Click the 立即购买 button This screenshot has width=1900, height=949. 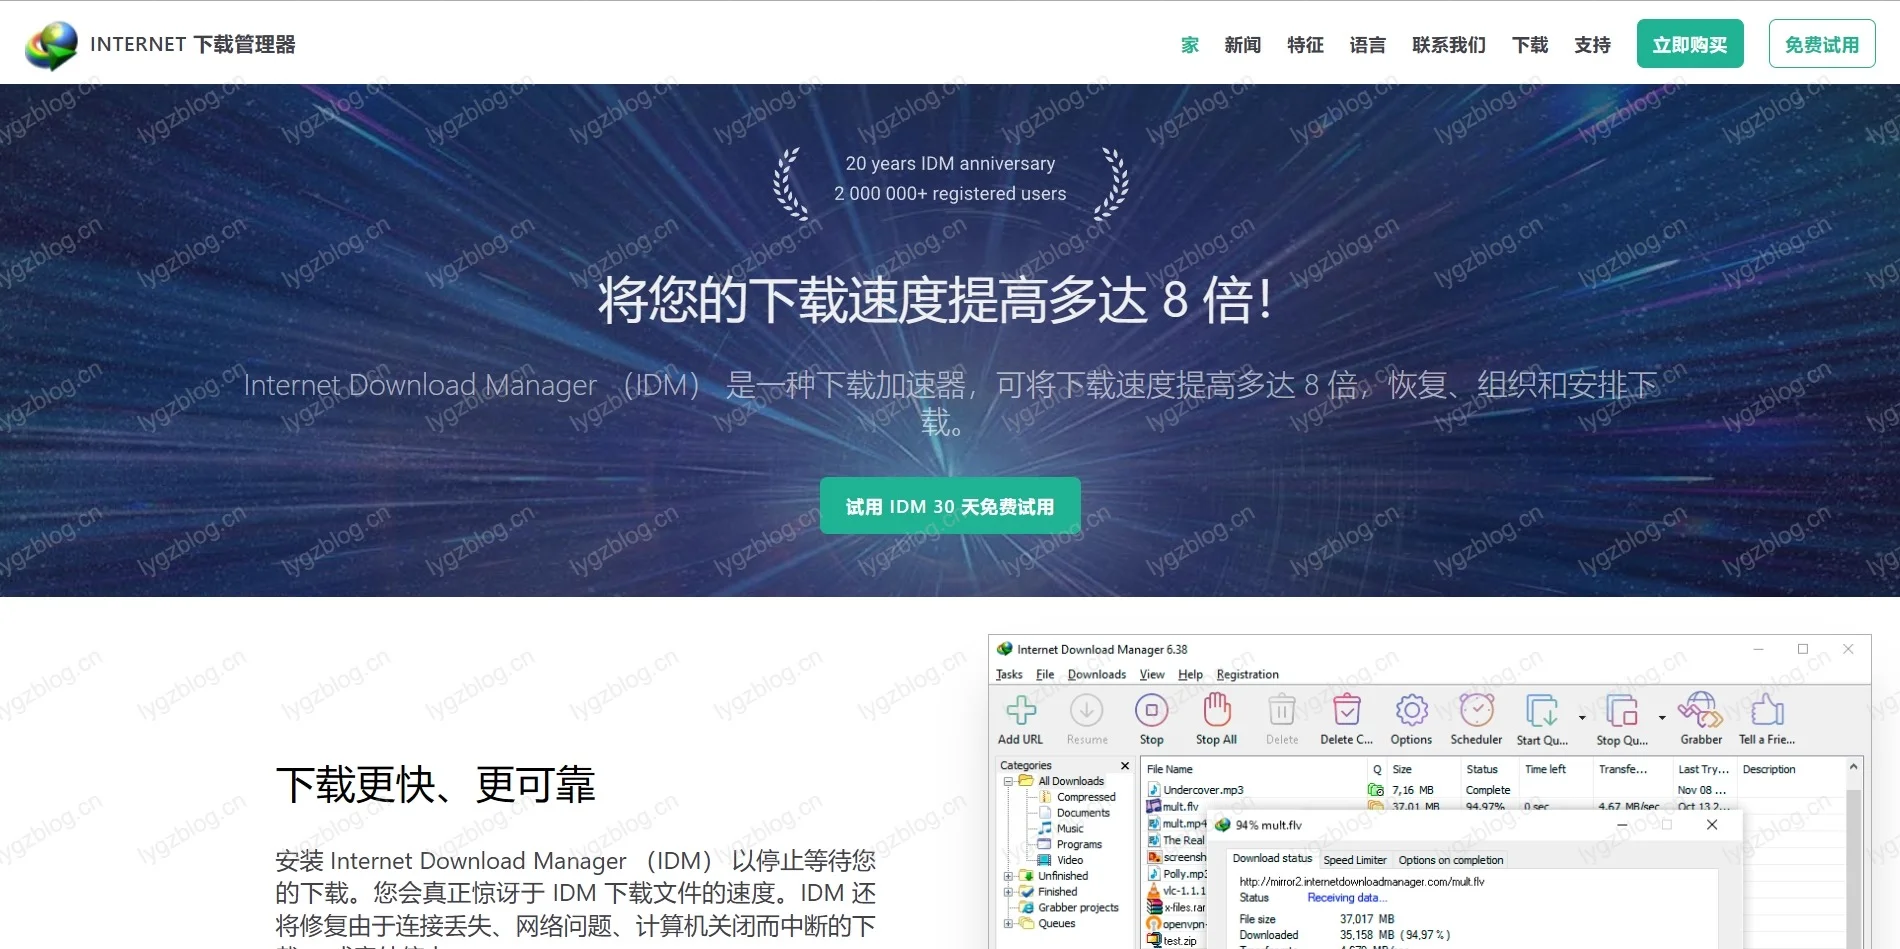[1689, 43]
